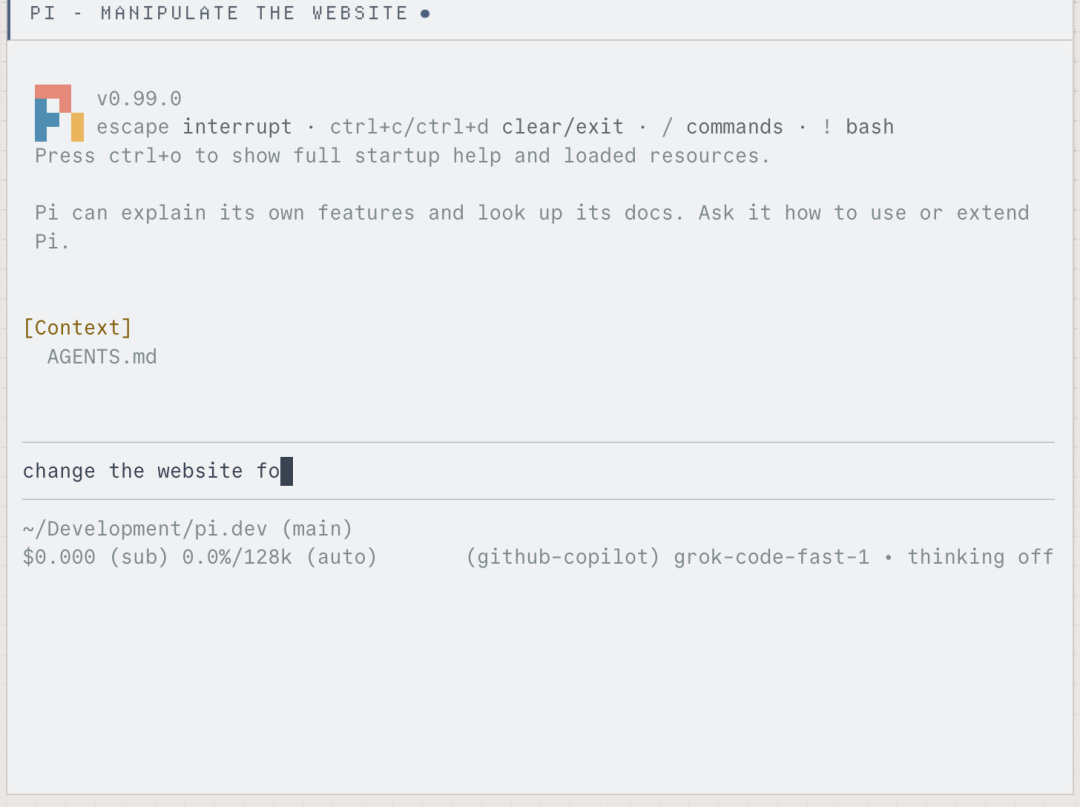Image resolution: width=1080 pixels, height=807 pixels.
Task: Click the (main) git branch label
Action: point(317,529)
